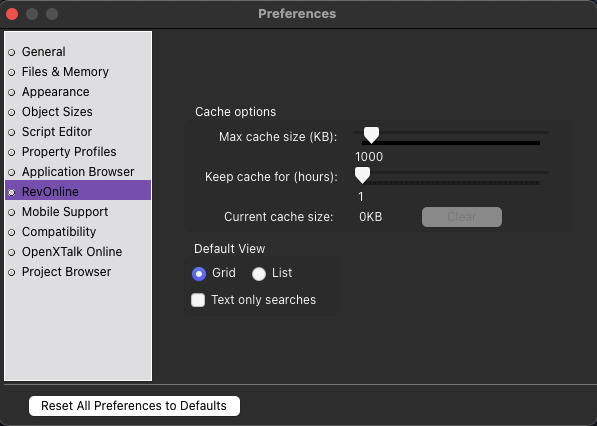The height and width of the screenshot is (426, 597).
Task: Open the OpenXTalk Online preferences
Action: click(x=72, y=252)
